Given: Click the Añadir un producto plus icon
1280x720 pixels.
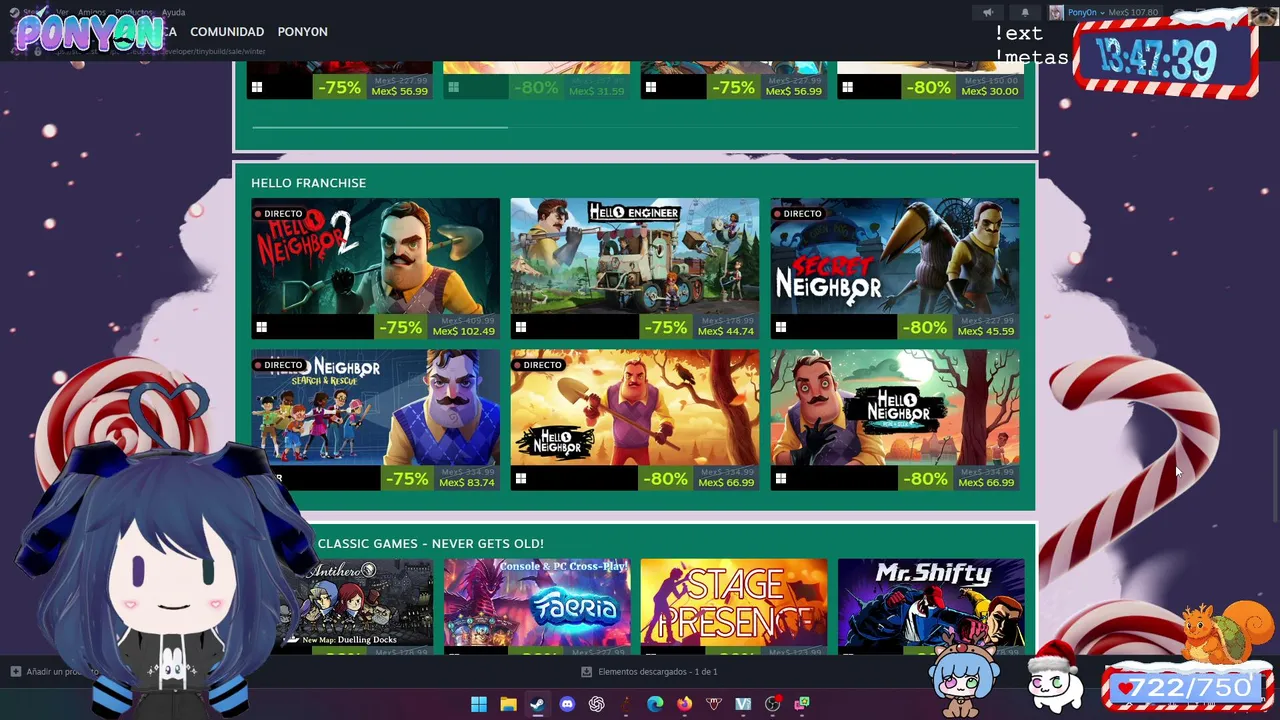Looking at the screenshot, I should [x=15, y=672].
